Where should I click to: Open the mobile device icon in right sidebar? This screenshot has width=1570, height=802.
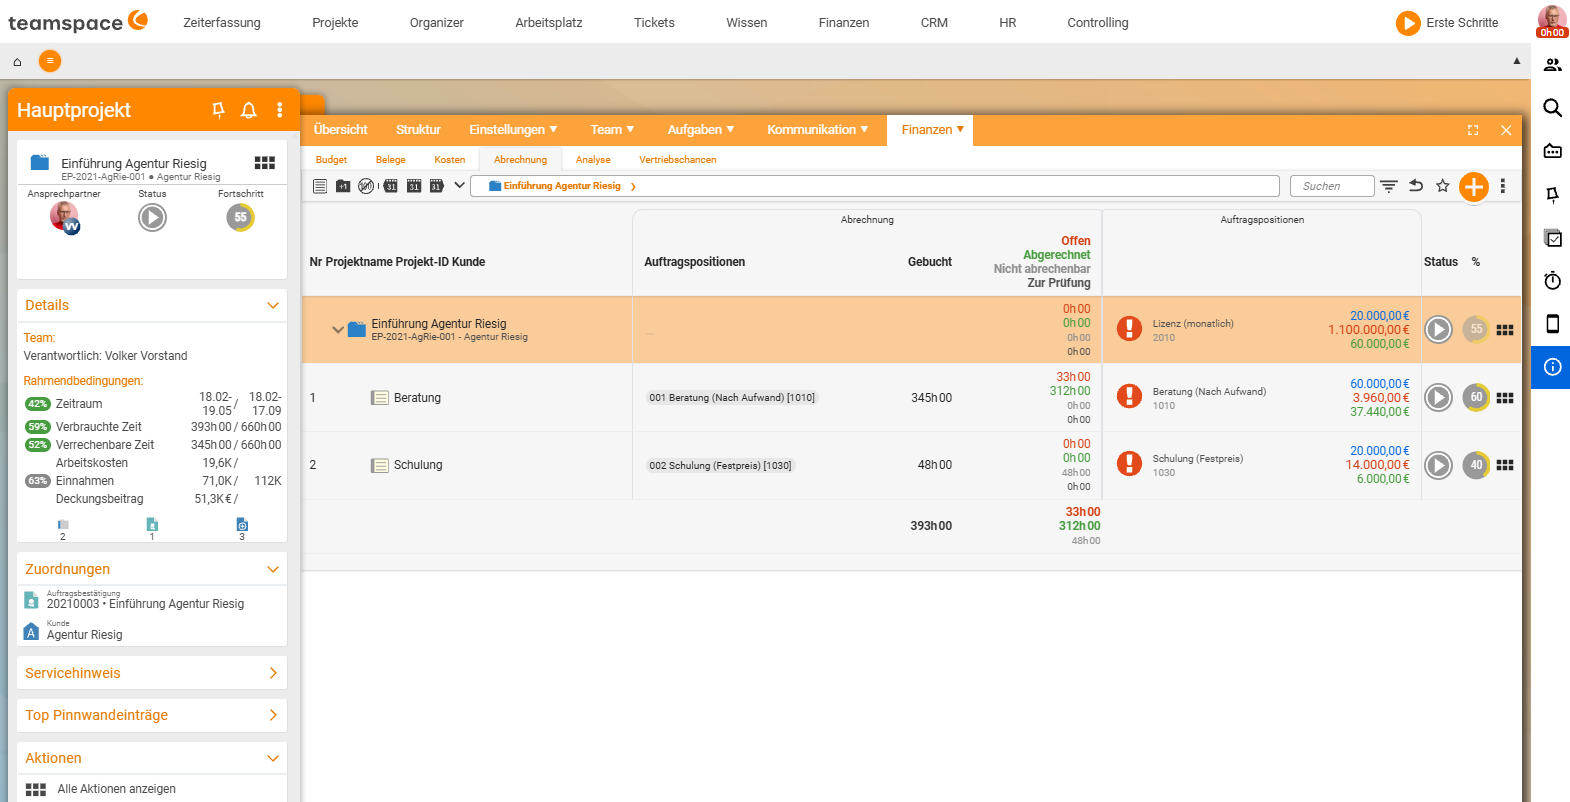pos(1553,324)
